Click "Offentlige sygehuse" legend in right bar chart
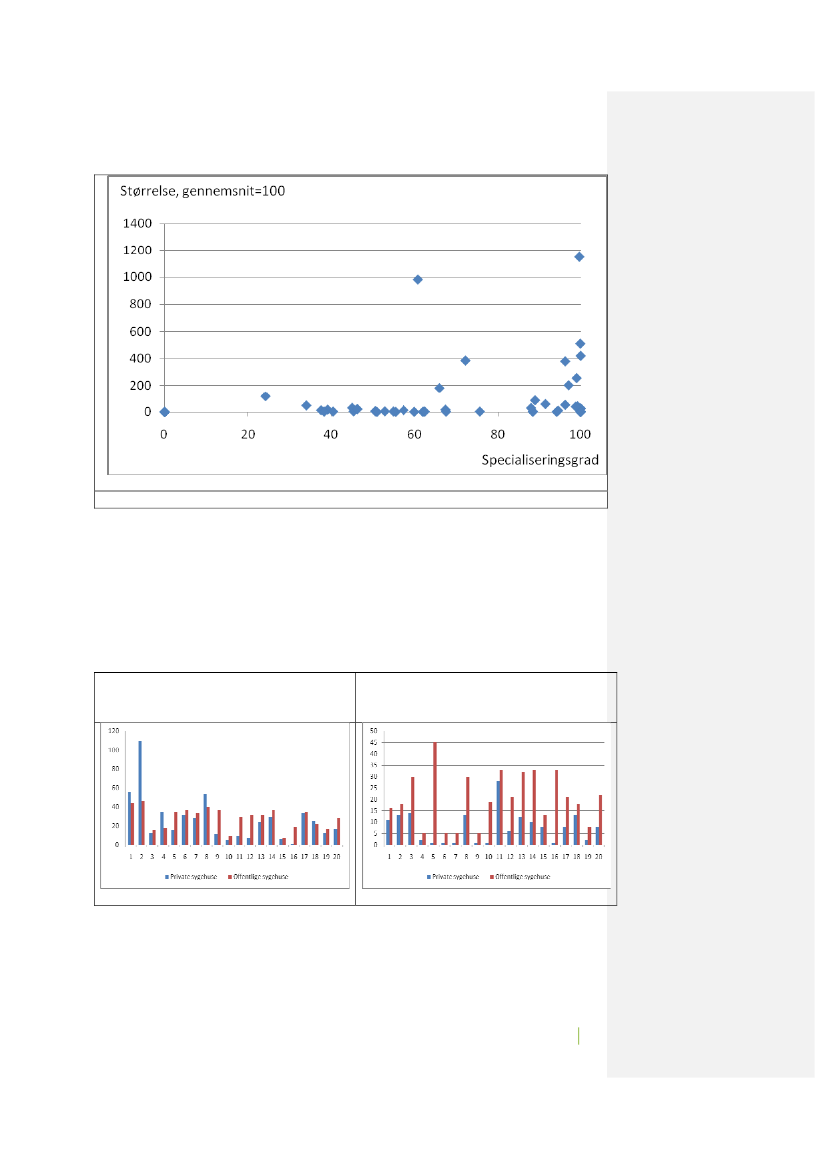826x1169 pixels. (522, 877)
